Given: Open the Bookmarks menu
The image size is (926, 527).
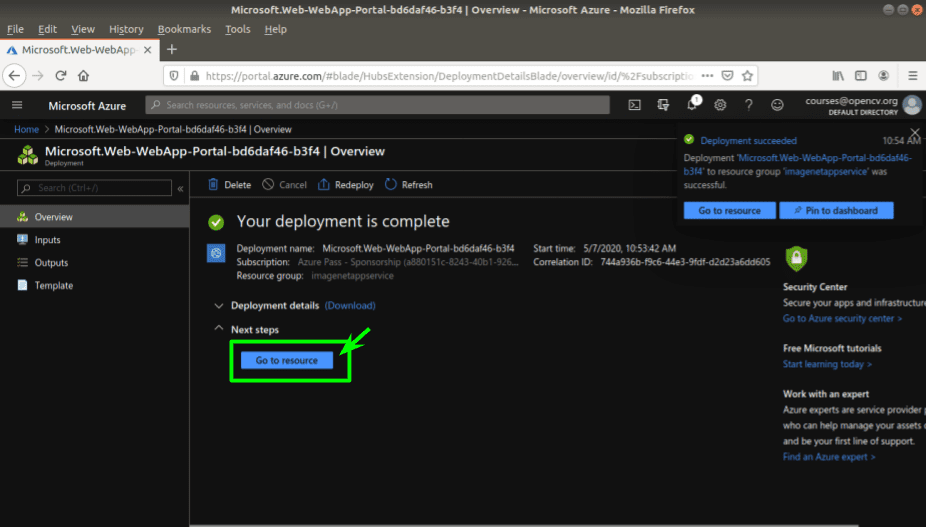Looking at the screenshot, I should 184,29.
